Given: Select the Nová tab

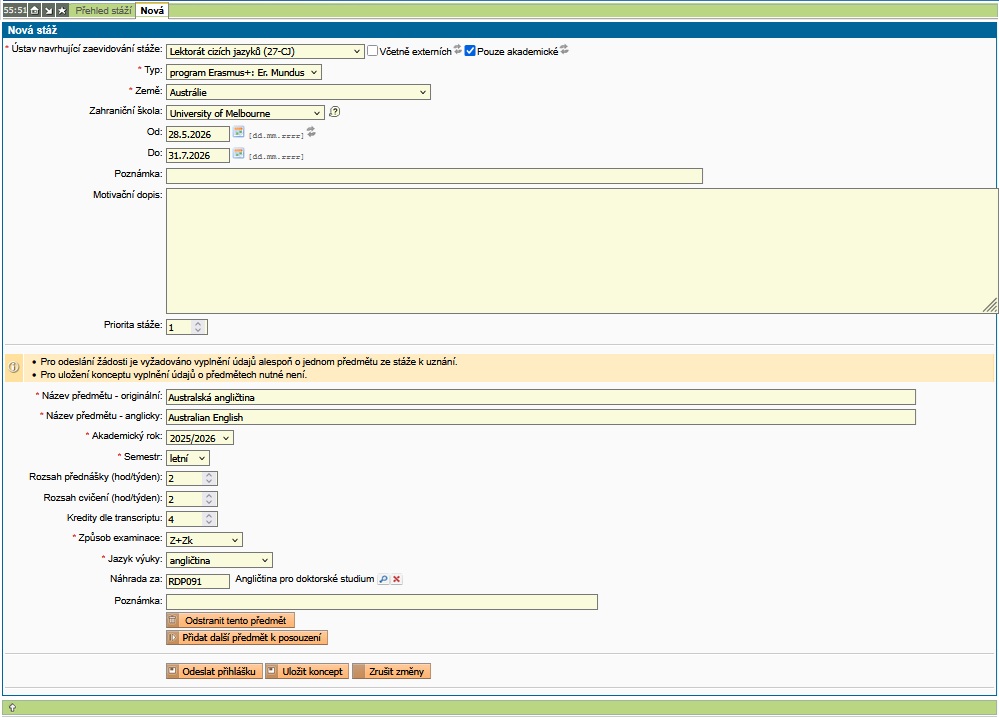Looking at the screenshot, I should [152, 10].
